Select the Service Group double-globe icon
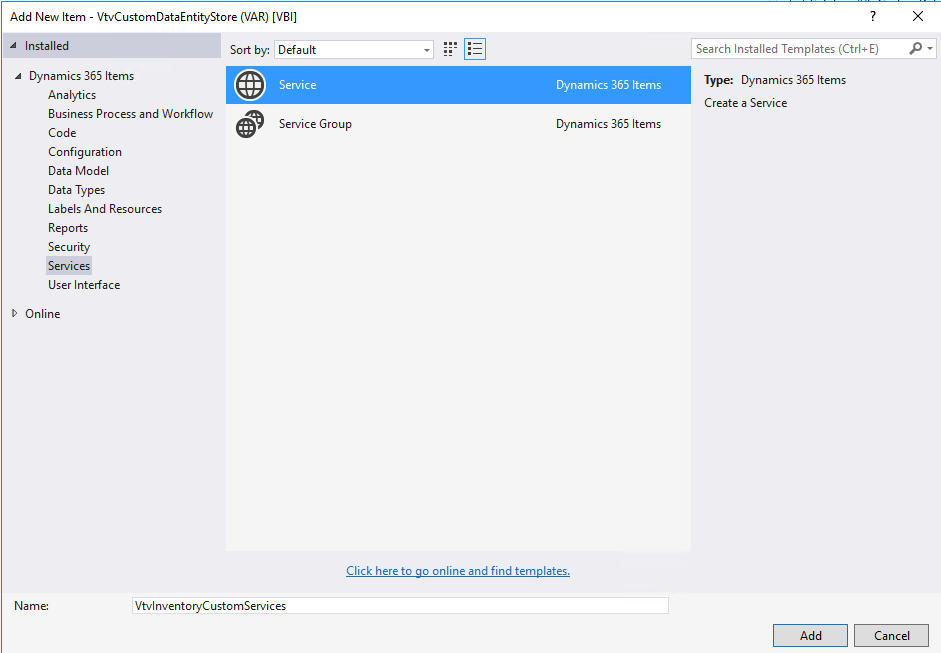 (x=250, y=124)
